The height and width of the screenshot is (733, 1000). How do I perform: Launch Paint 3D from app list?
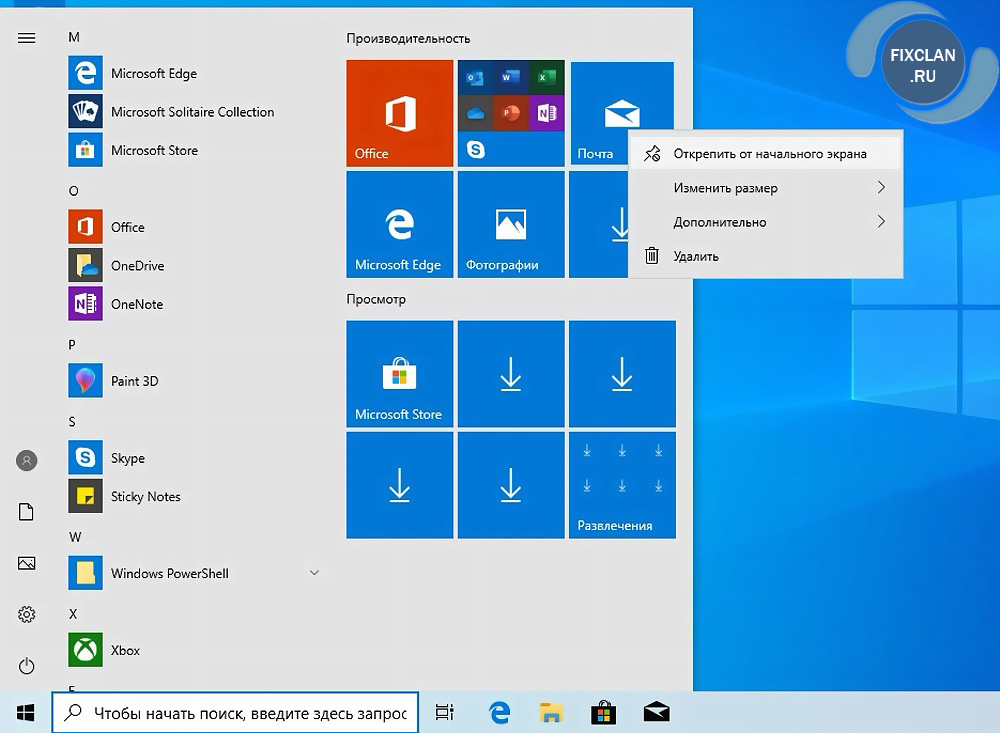pyautogui.click(x=134, y=381)
